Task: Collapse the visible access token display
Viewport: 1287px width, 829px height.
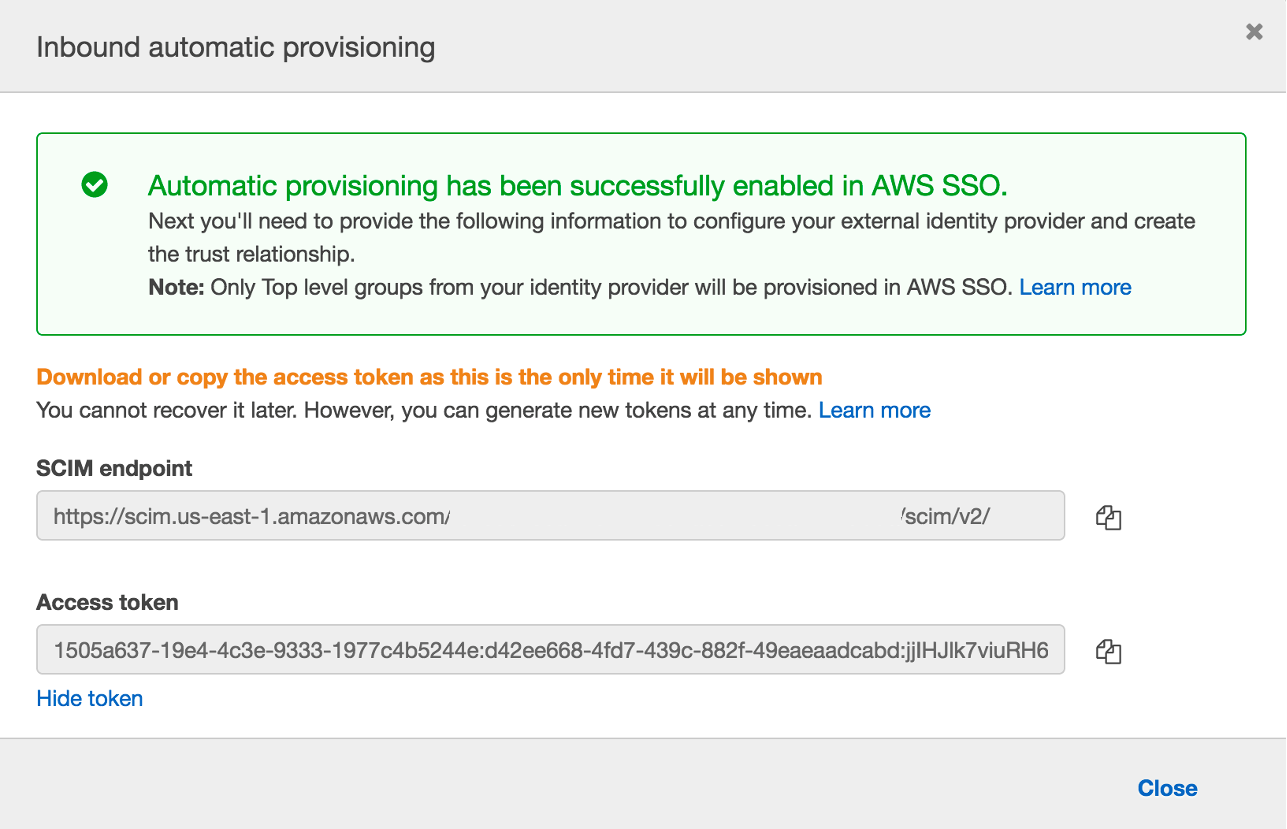Action: [x=89, y=698]
